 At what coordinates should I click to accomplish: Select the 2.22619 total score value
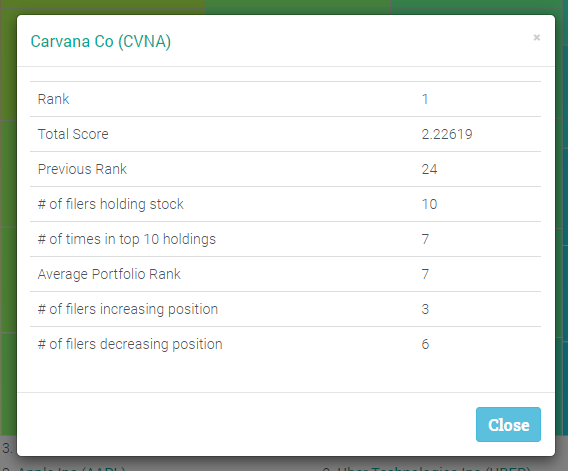click(x=447, y=134)
